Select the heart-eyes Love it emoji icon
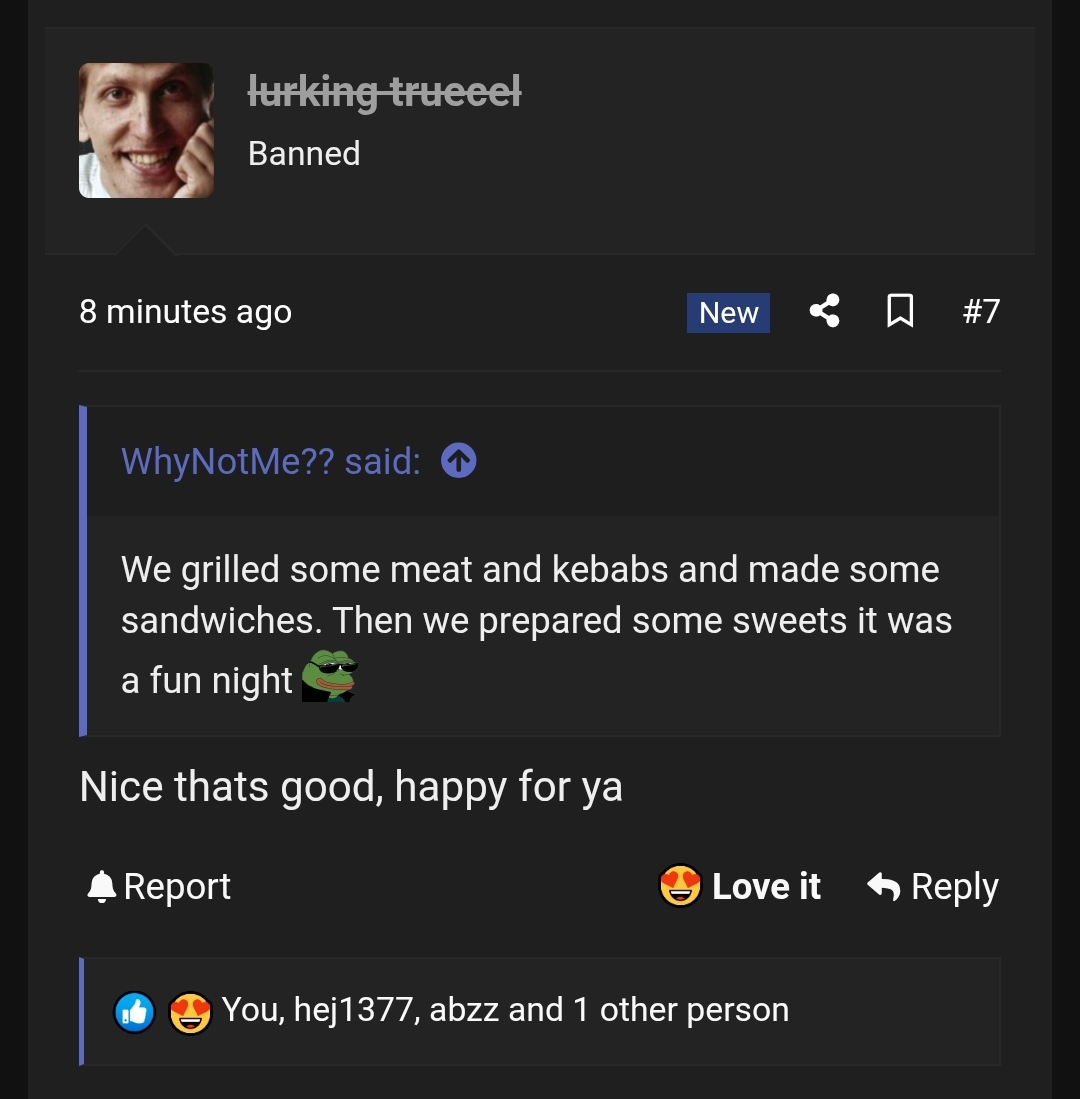1080x1099 pixels. point(681,885)
